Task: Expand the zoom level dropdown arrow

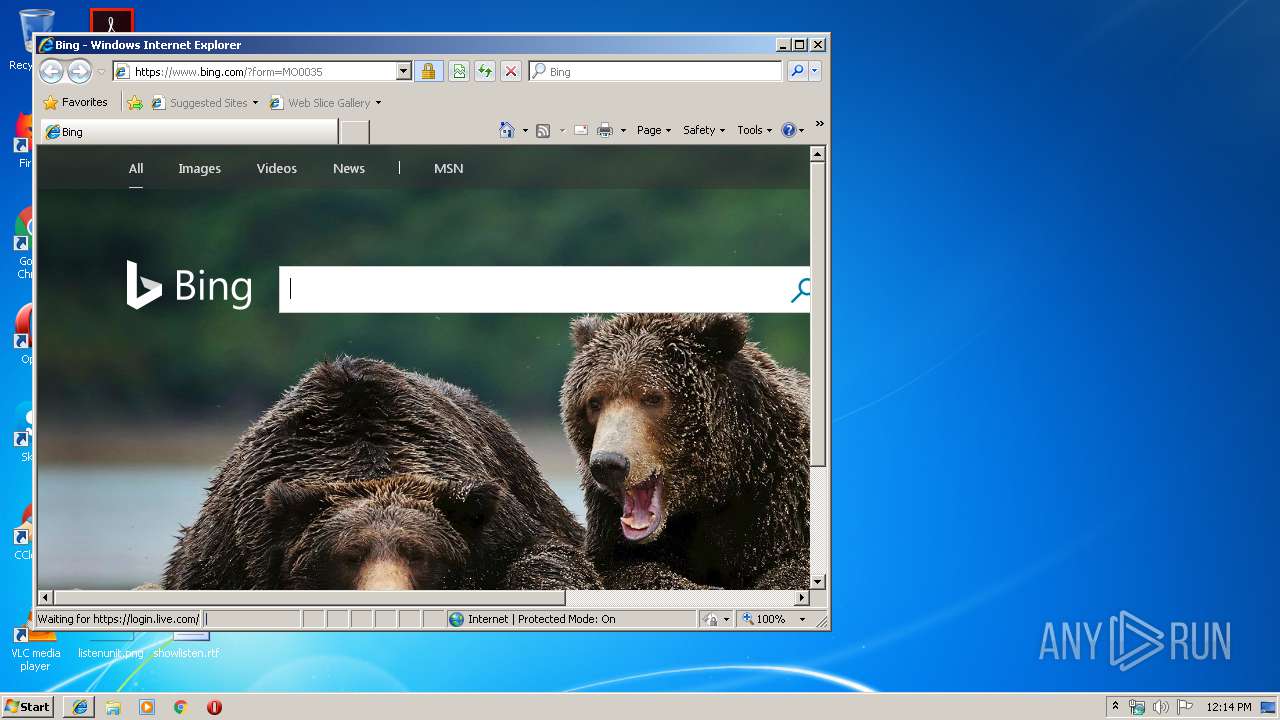Action: tap(802, 619)
